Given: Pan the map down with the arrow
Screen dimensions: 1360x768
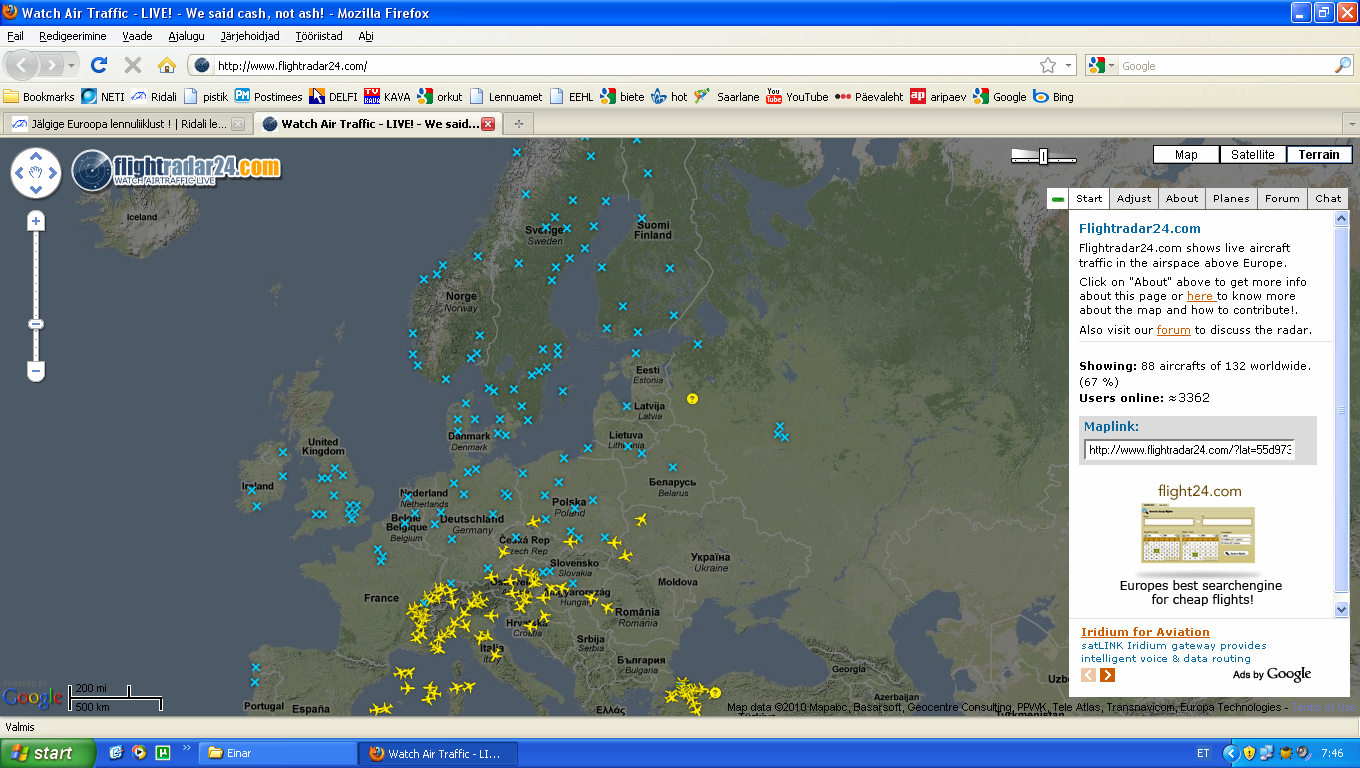Looking at the screenshot, I should point(36,189).
